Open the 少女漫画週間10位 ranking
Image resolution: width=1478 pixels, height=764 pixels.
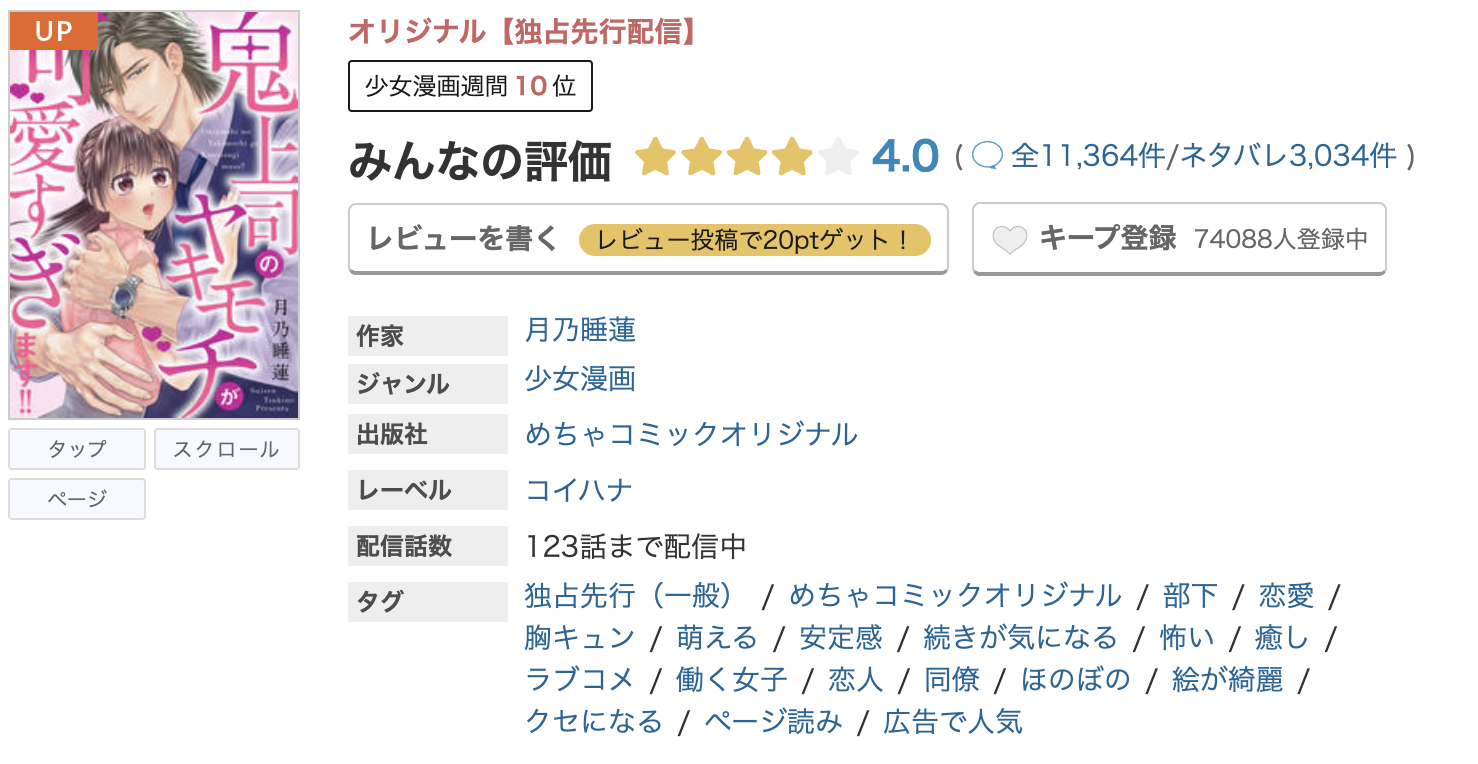[470, 86]
